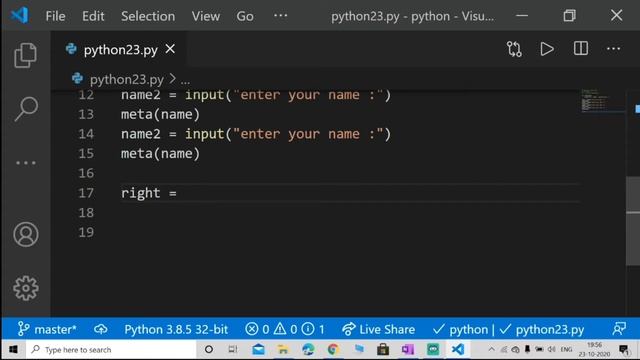Open the Selection menu
Screen dimensions: 640x360
click(x=148, y=16)
